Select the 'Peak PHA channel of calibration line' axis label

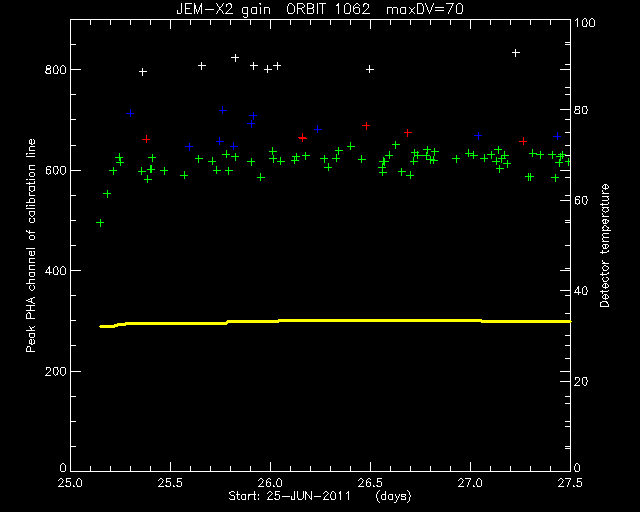[31, 245]
